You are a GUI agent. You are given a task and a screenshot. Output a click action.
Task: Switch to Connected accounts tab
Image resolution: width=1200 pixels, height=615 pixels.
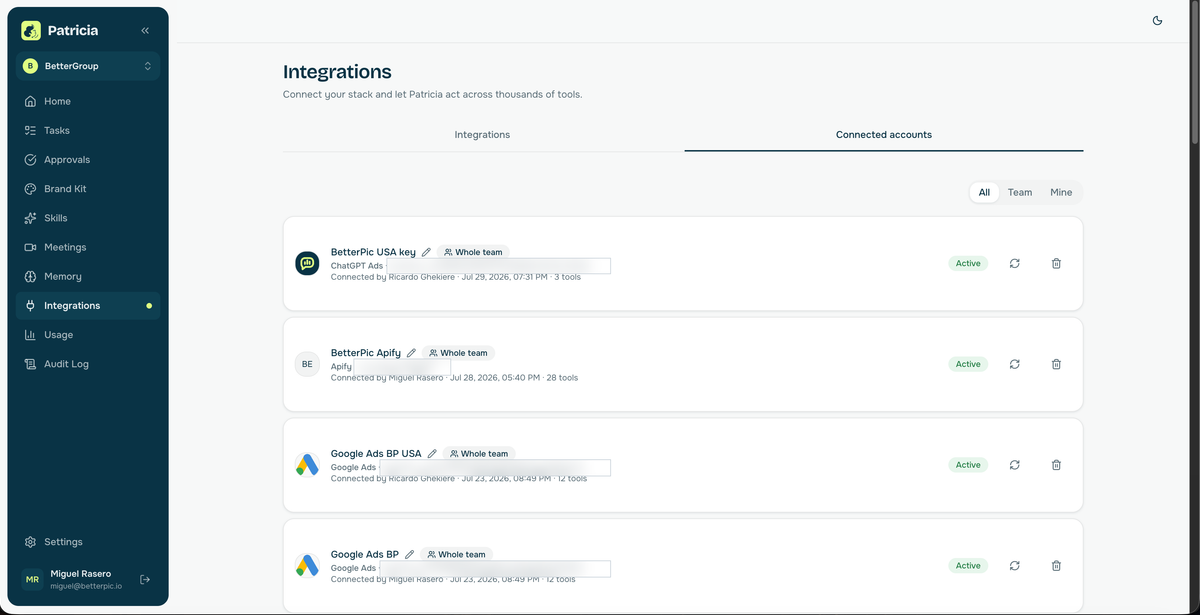tap(884, 135)
